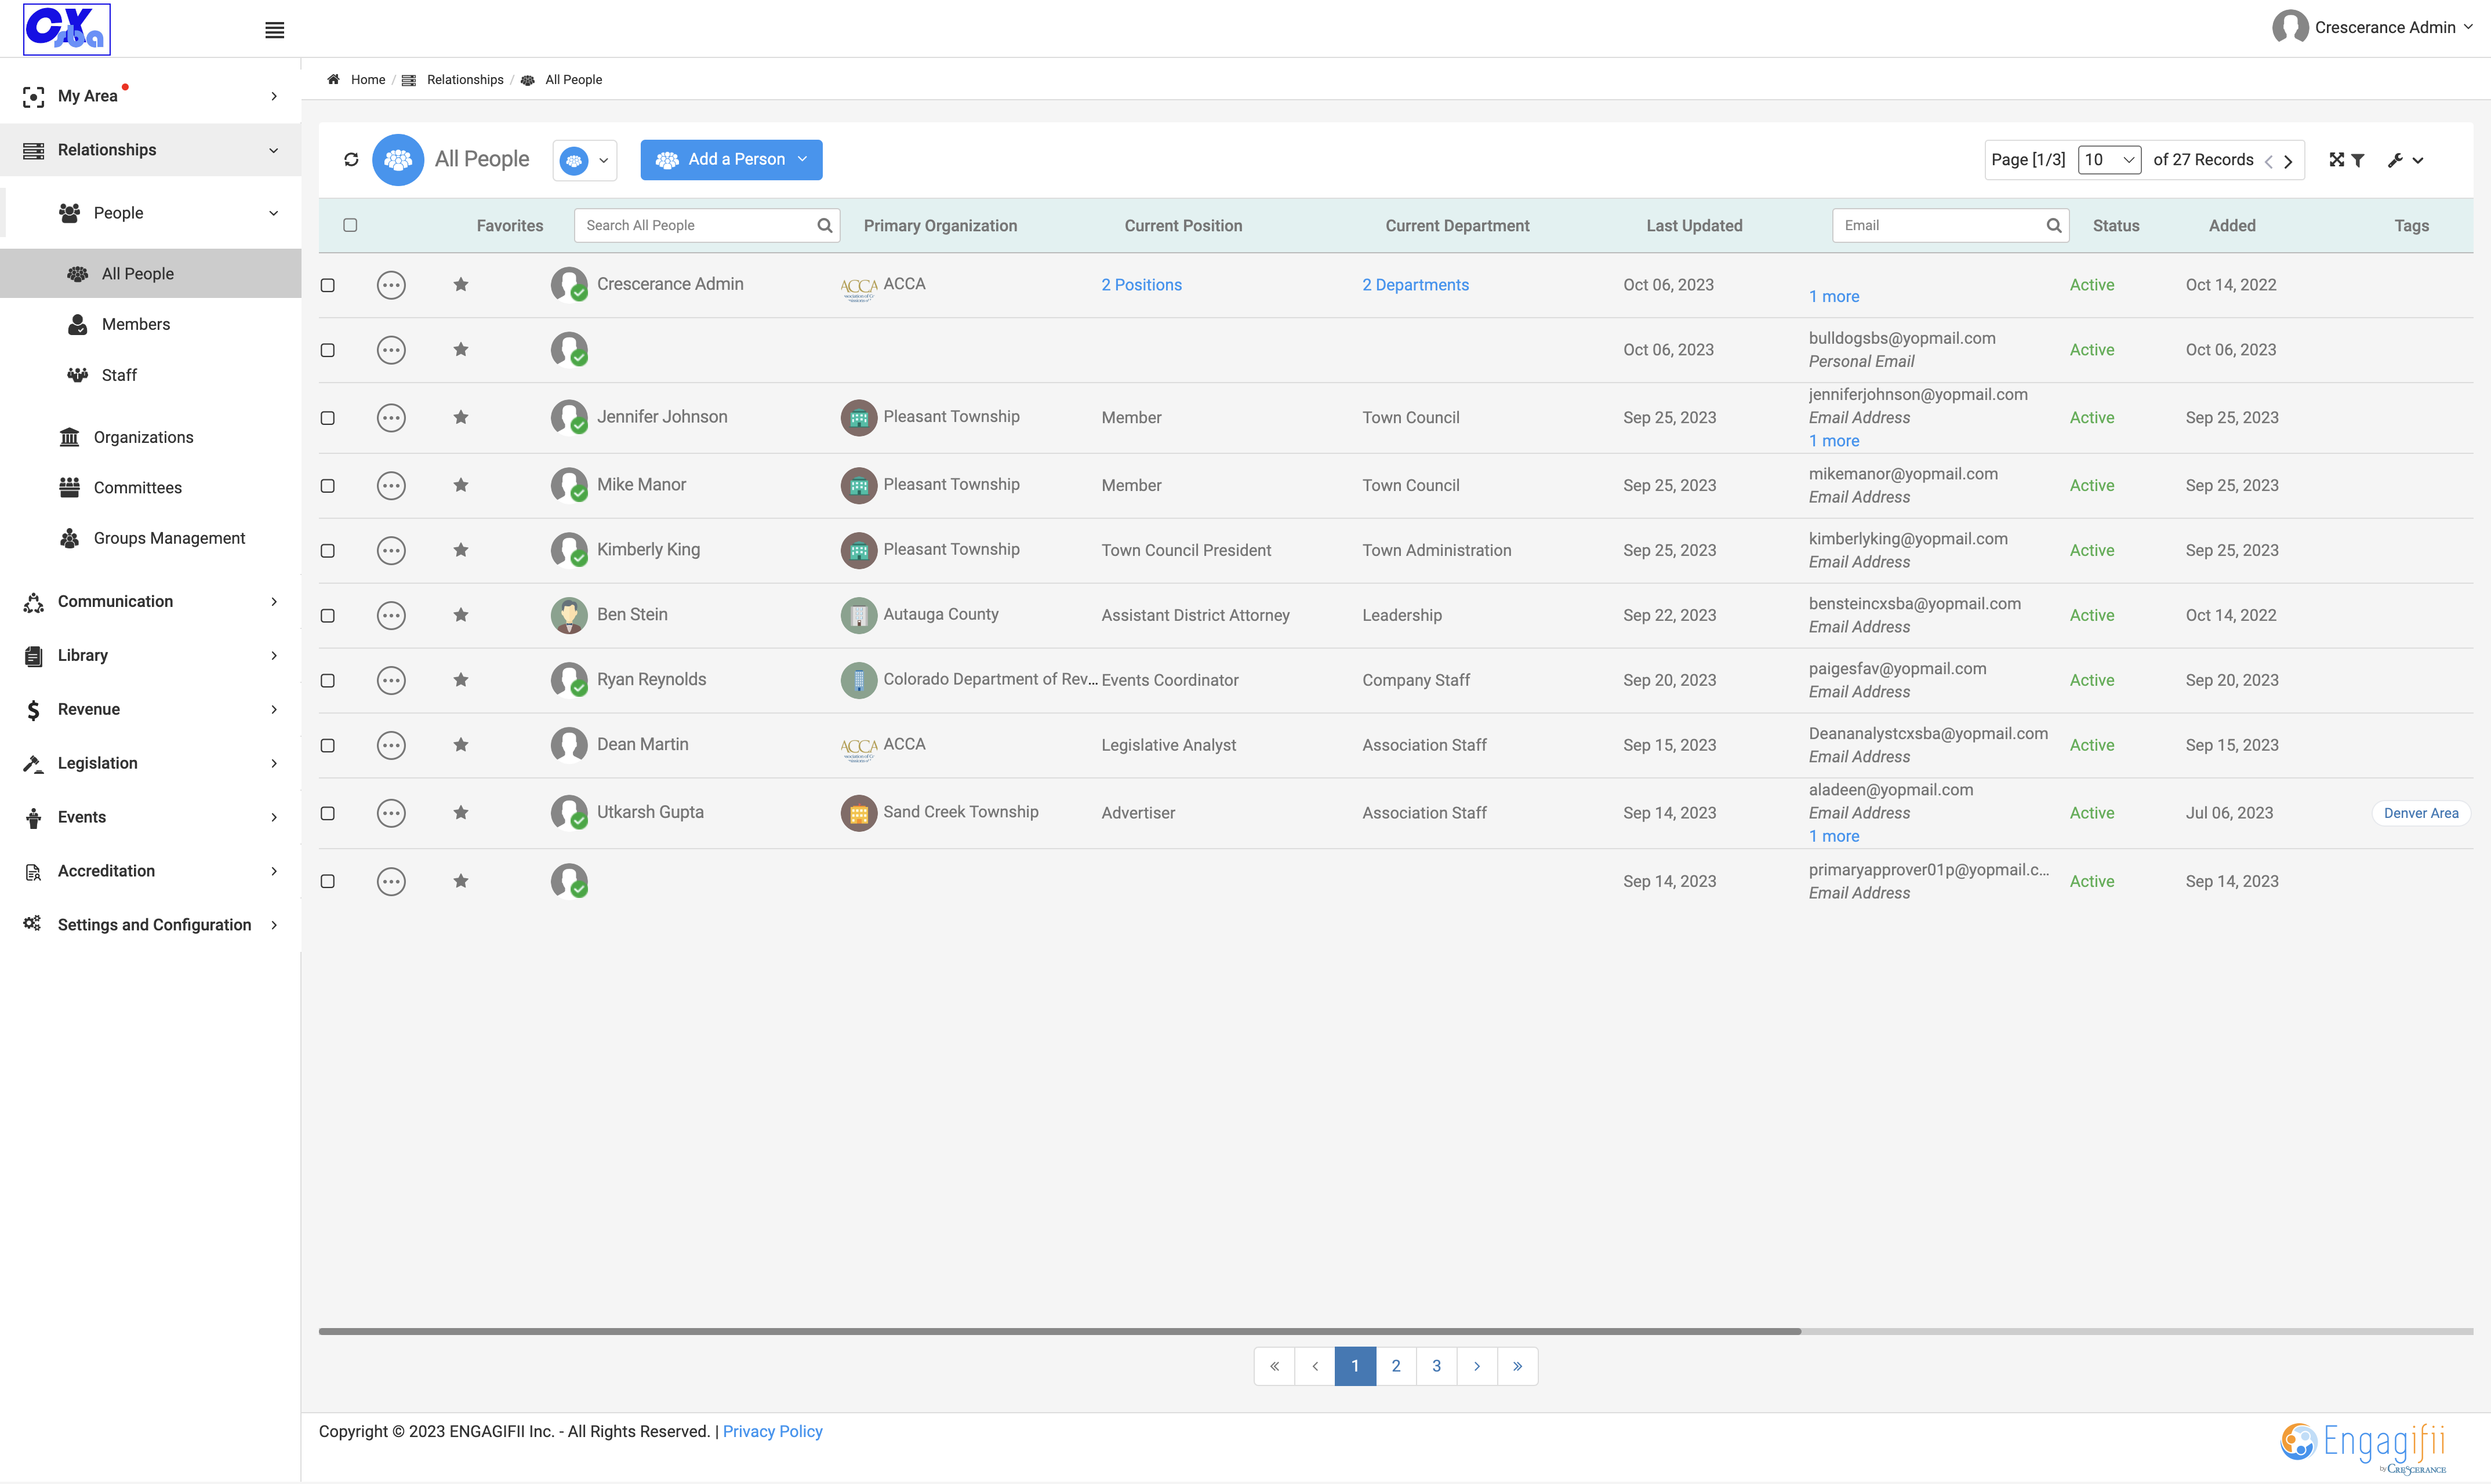Toggle the select-all header checkbox
This screenshot has width=2491, height=1484.
pyautogui.click(x=350, y=225)
